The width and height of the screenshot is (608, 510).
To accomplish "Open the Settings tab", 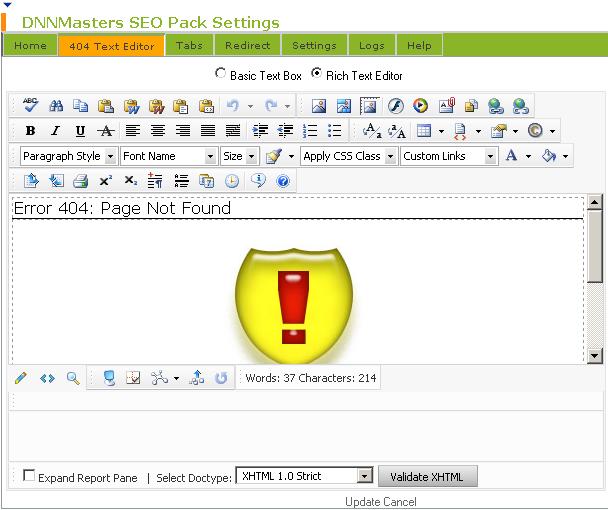I will pos(314,45).
